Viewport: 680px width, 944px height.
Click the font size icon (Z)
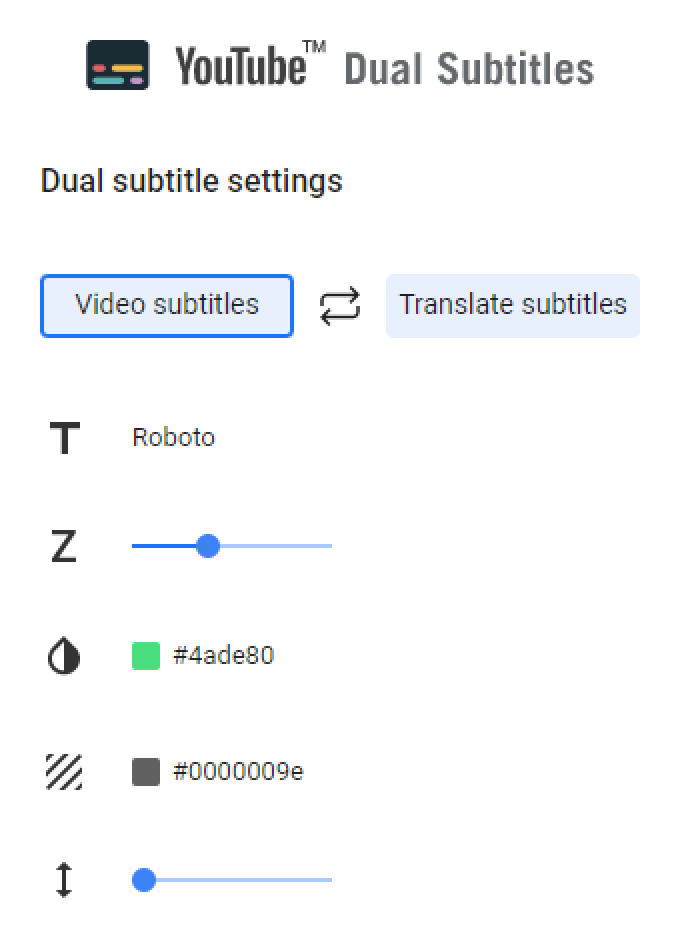click(x=63, y=546)
